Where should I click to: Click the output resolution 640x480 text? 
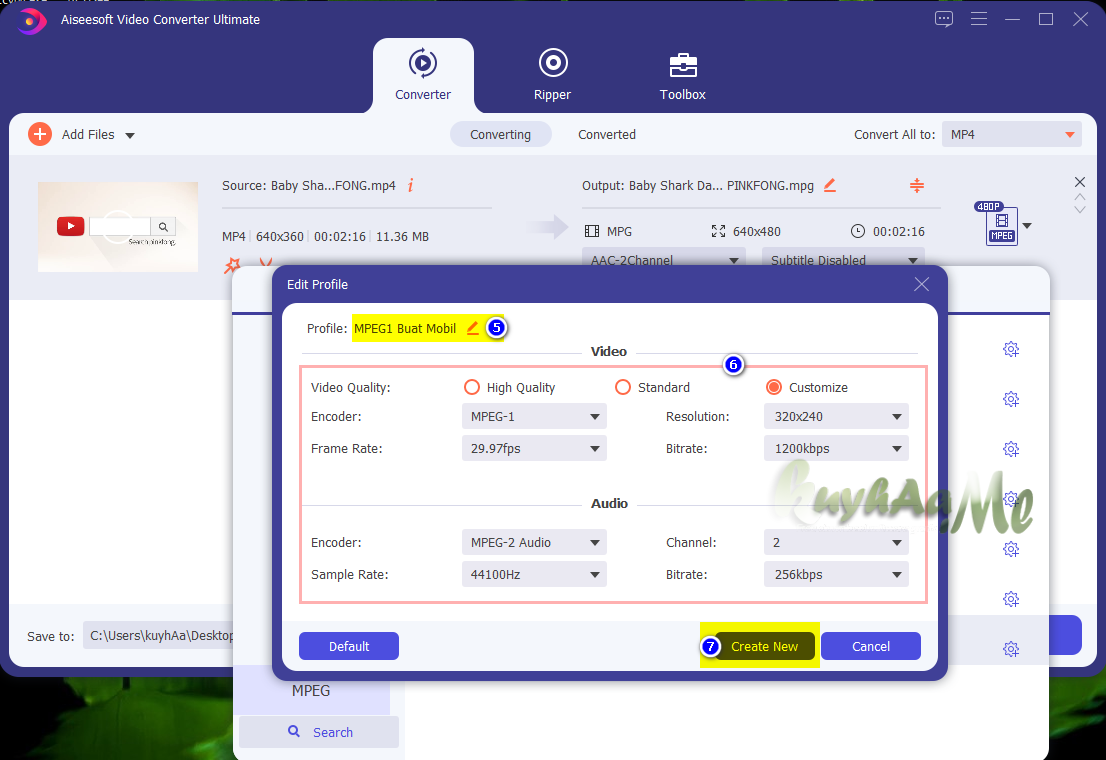pos(756,231)
